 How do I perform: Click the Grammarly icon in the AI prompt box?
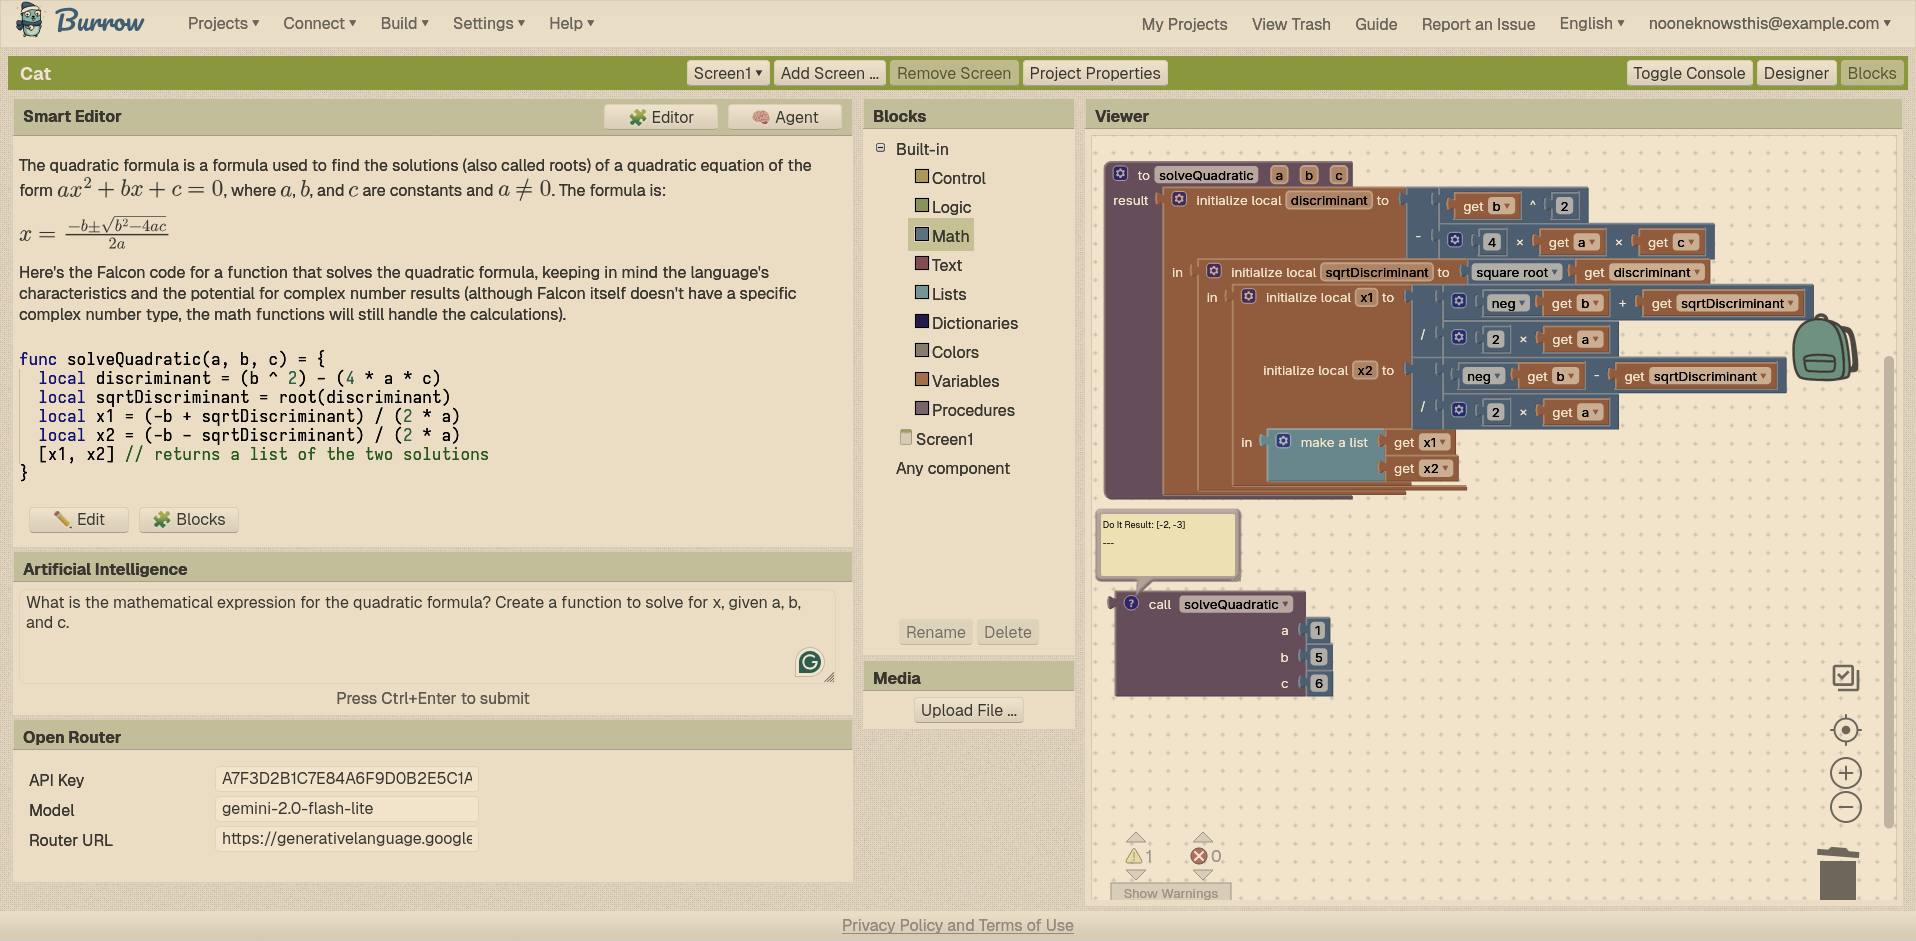point(809,662)
